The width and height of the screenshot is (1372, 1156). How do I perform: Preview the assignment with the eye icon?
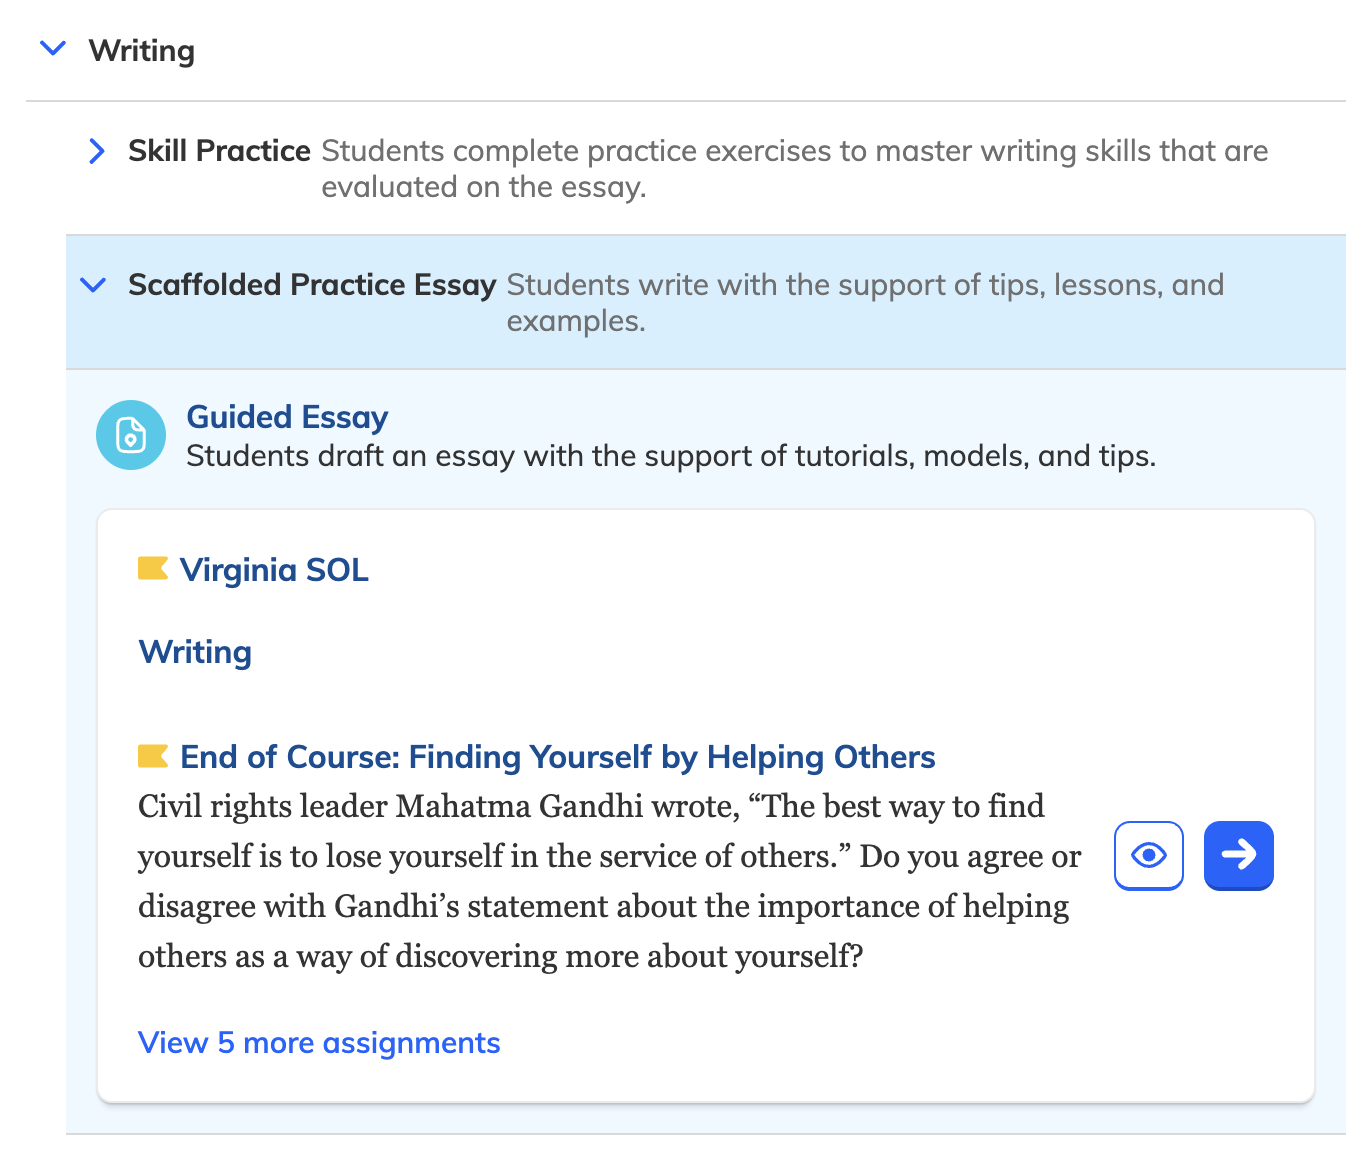(x=1148, y=855)
